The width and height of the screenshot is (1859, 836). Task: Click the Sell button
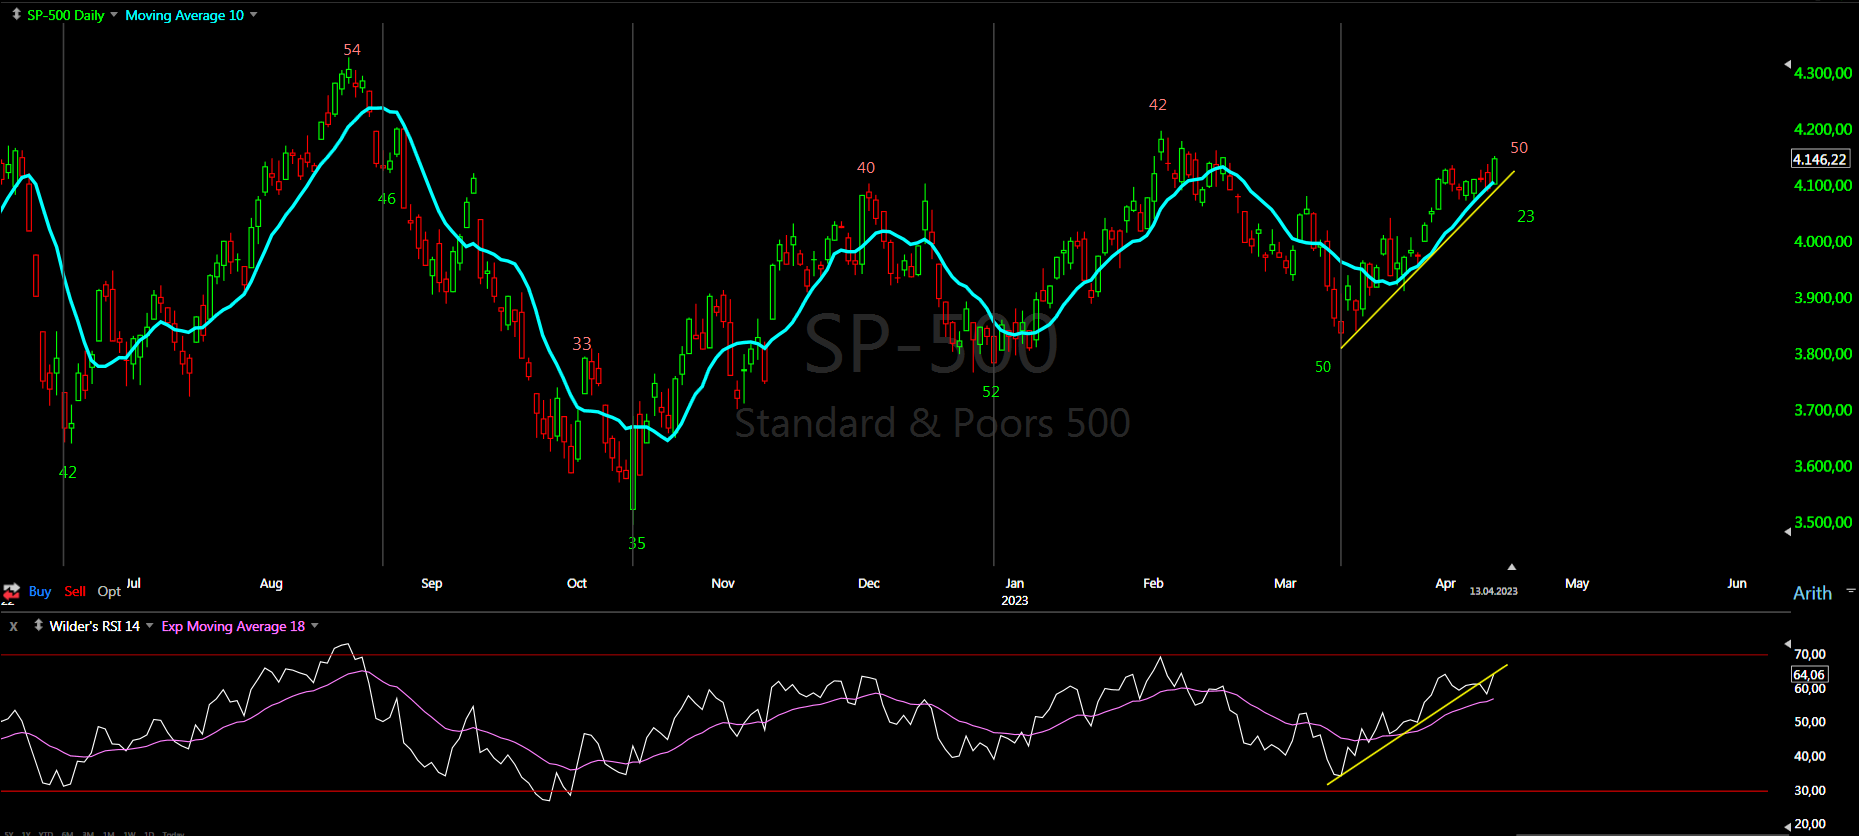point(75,591)
